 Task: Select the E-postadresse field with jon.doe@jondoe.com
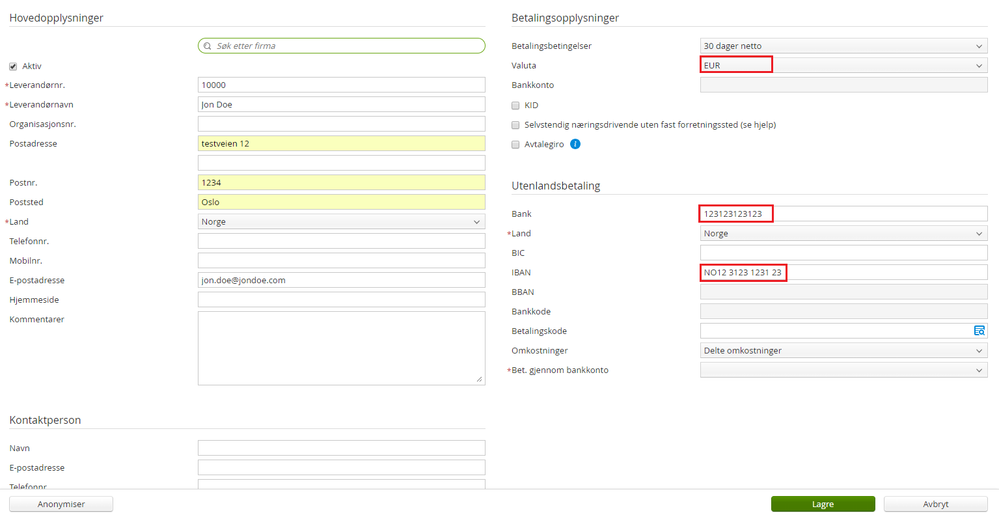[x=341, y=280]
